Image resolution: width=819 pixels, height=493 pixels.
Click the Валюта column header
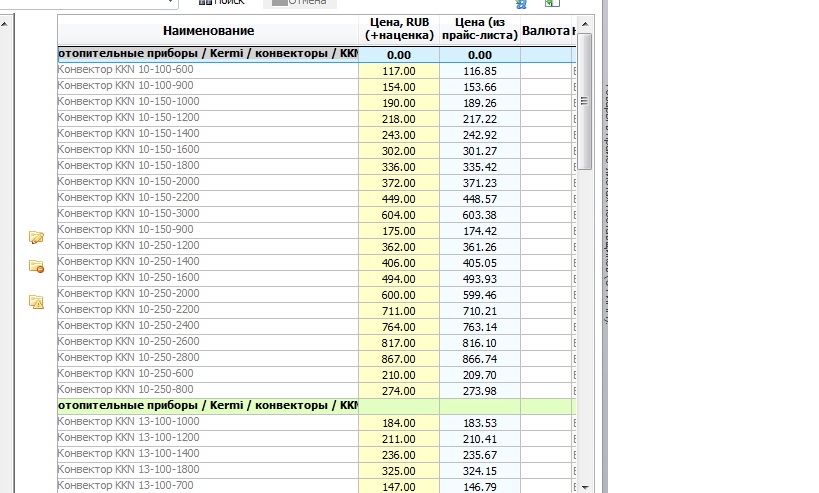tap(548, 31)
